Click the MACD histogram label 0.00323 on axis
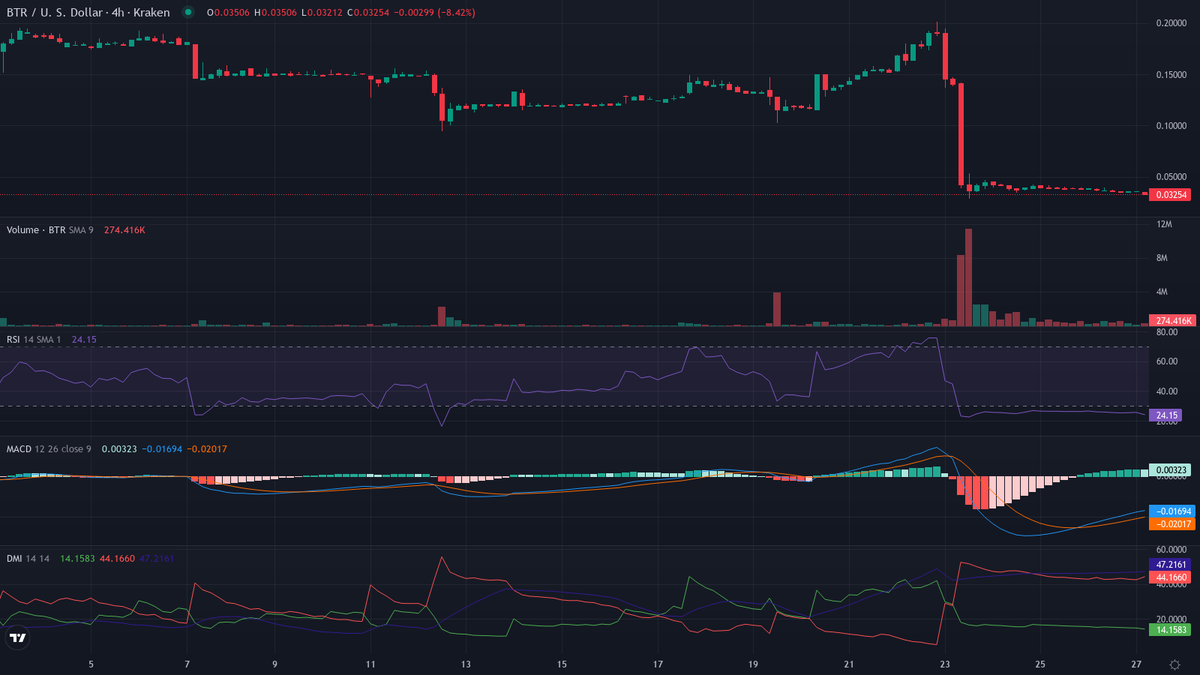The width and height of the screenshot is (1200, 675). pyautogui.click(x=1171, y=469)
